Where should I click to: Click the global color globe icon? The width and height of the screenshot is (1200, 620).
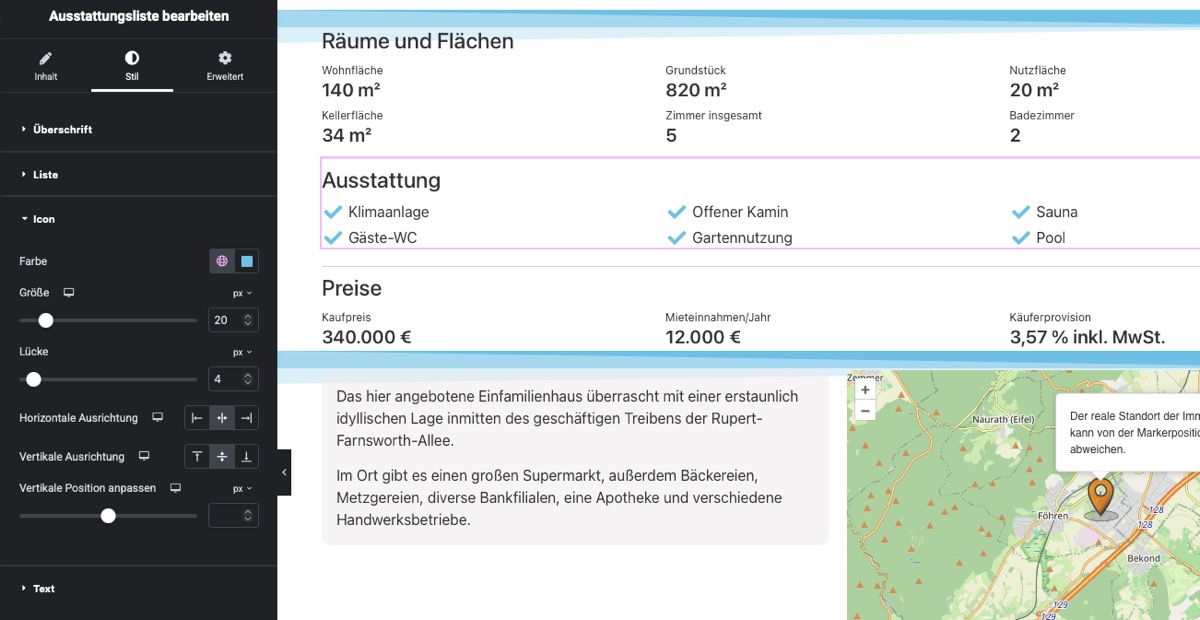click(x=222, y=261)
